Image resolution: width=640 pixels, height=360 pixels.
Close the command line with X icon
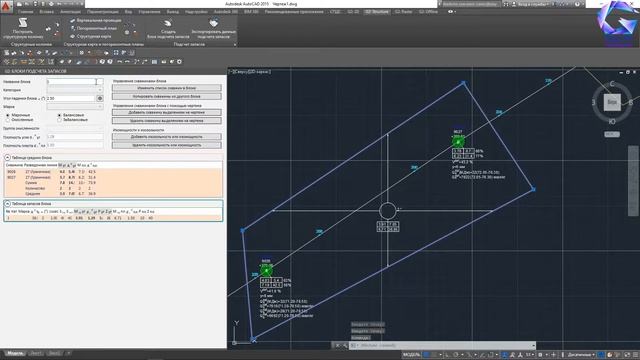click(337, 346)
